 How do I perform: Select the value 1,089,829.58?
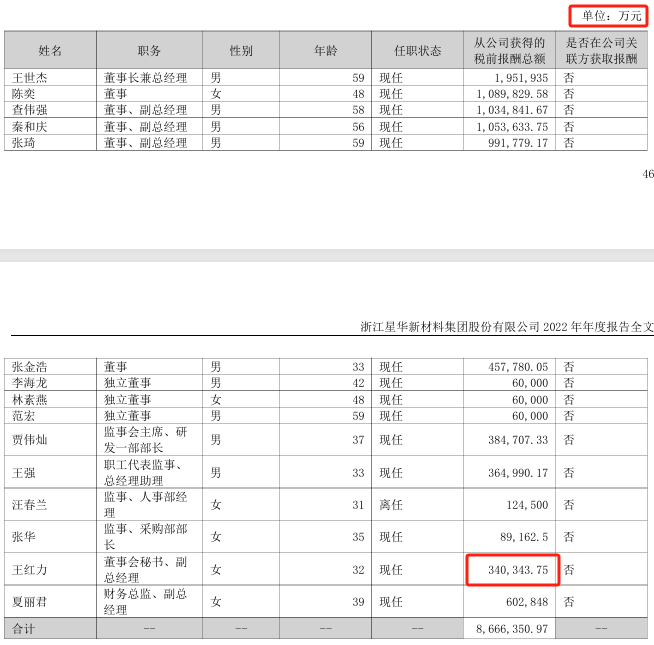(x=512, y=94)
